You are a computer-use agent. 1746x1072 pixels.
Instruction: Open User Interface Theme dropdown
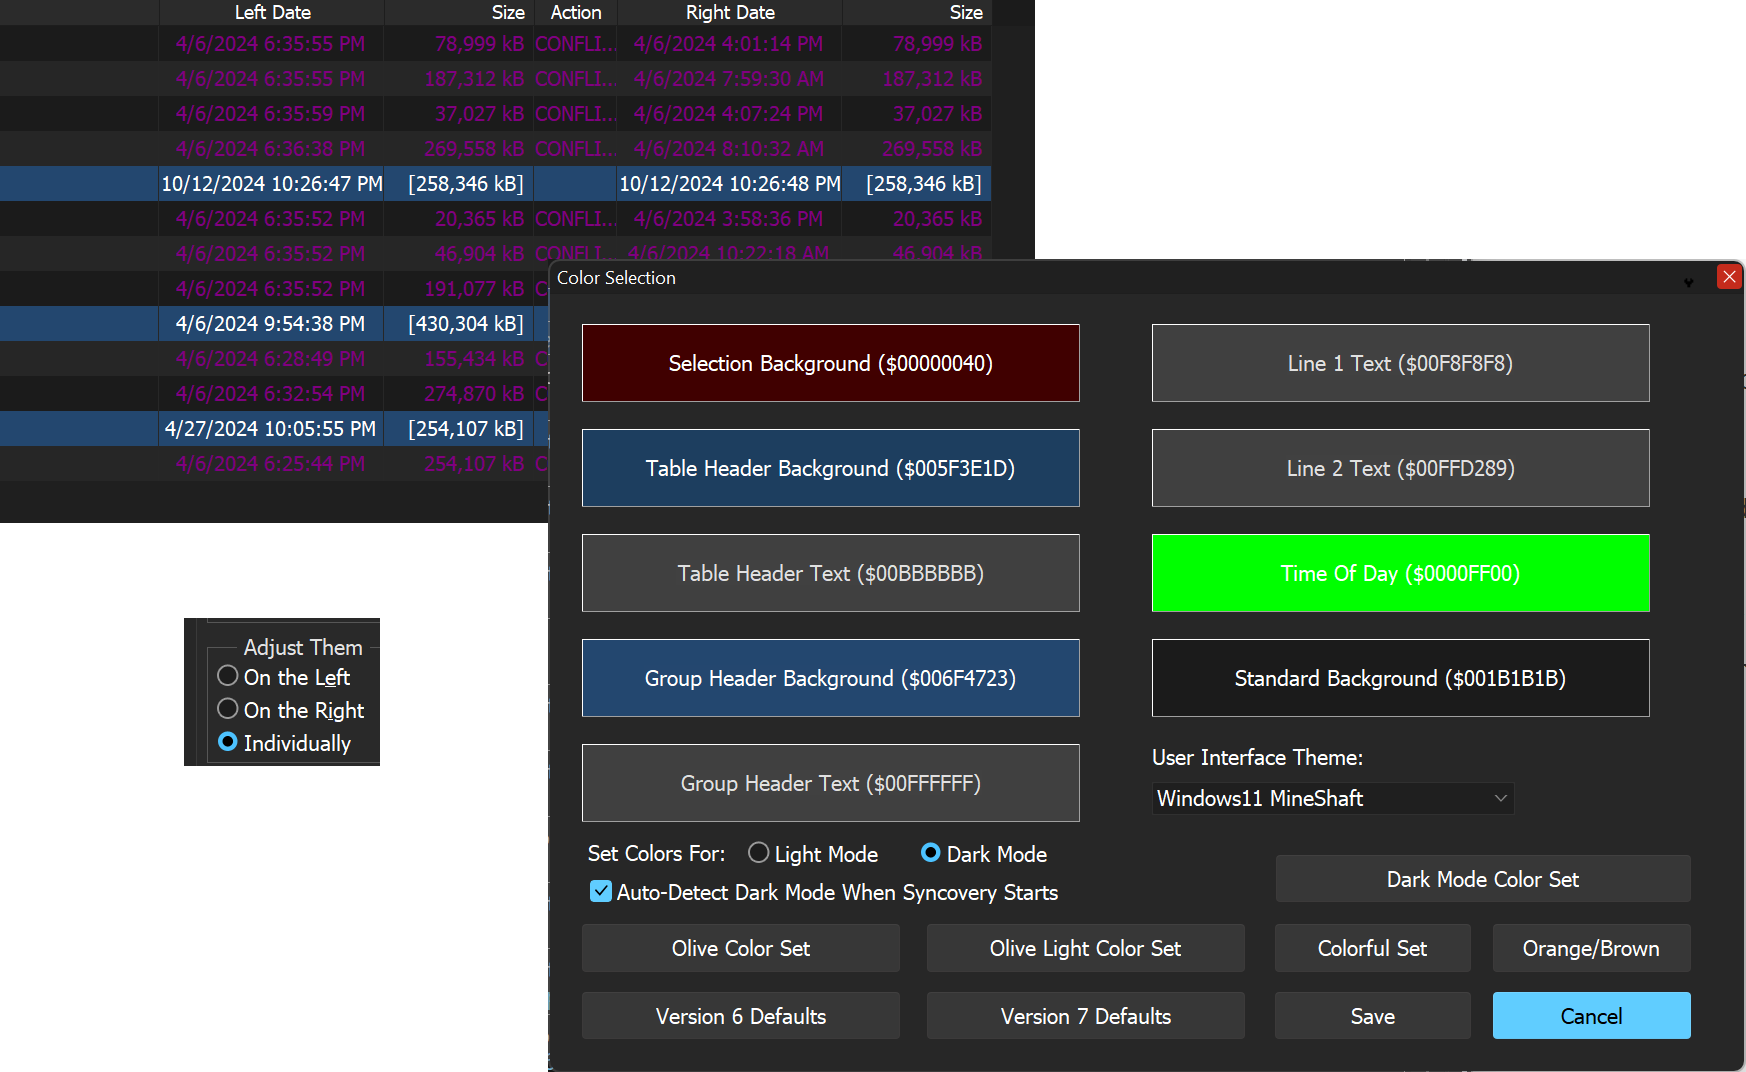(1332, 798)
